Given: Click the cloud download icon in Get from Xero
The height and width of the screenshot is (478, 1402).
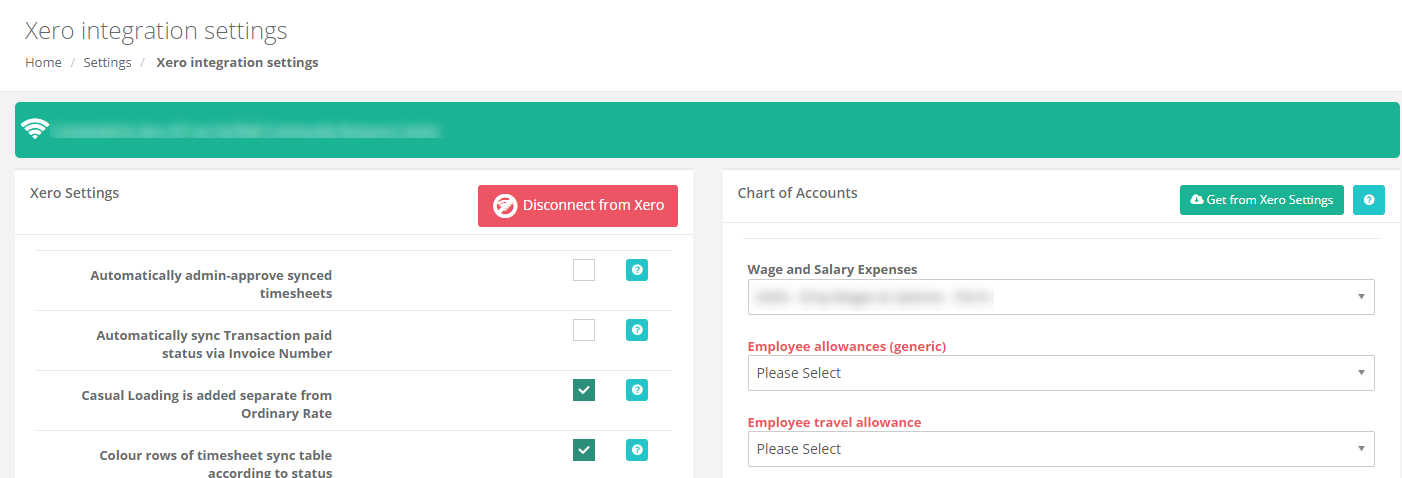Looking at the screenshot, I should [1196, 200].
